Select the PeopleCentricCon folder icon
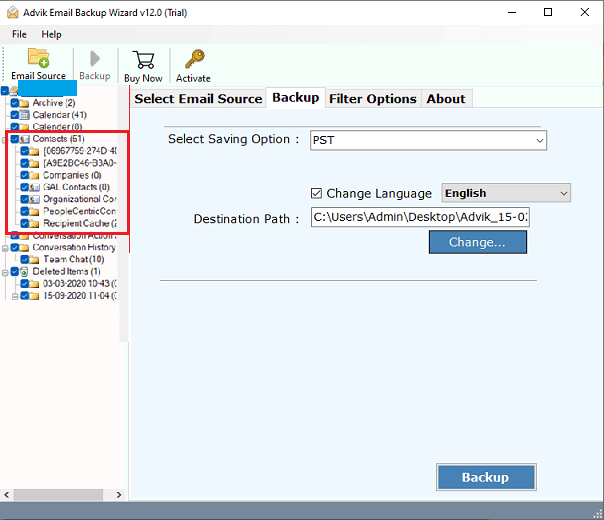Screen dimensions: 604x520 pos(34,211)
